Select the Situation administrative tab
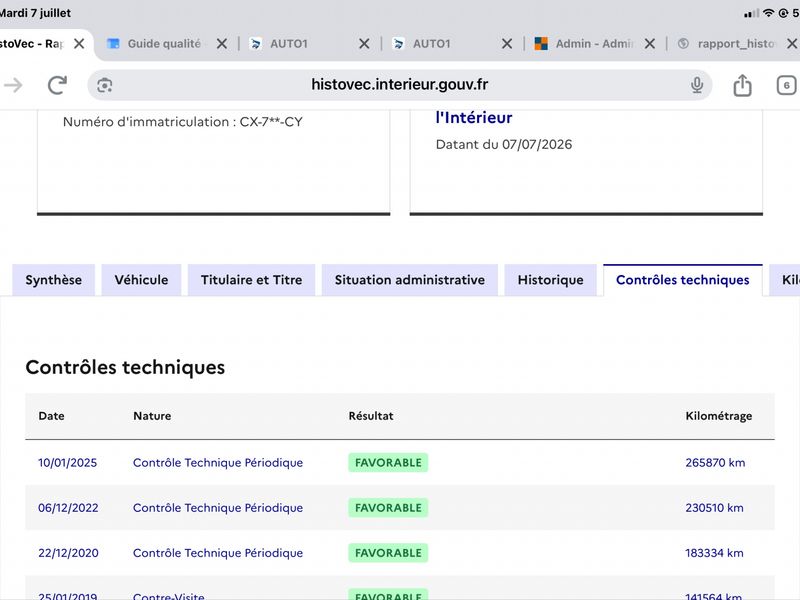The height and width of the screenshot is (600, 800). [x=410, y=280]
